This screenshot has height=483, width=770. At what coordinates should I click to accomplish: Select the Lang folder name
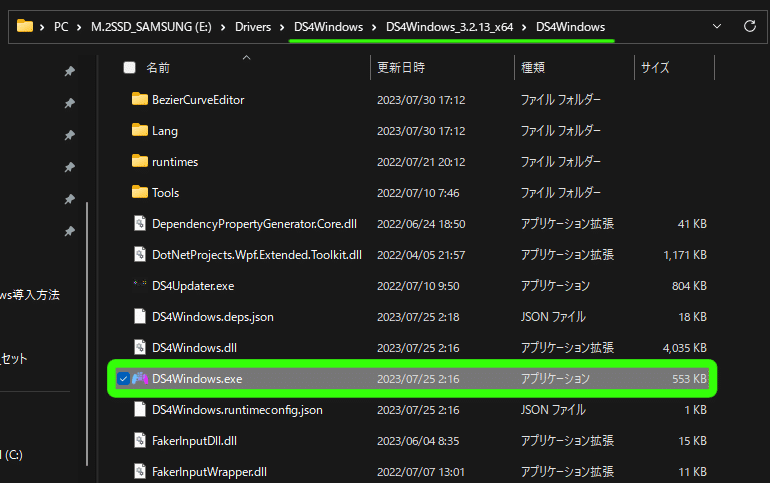(165, 131)
